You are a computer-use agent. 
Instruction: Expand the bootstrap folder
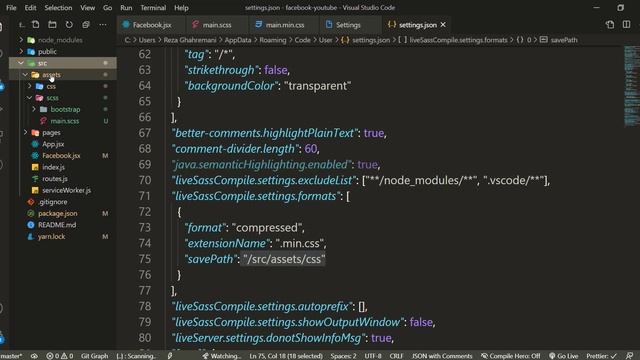(65, 109)
